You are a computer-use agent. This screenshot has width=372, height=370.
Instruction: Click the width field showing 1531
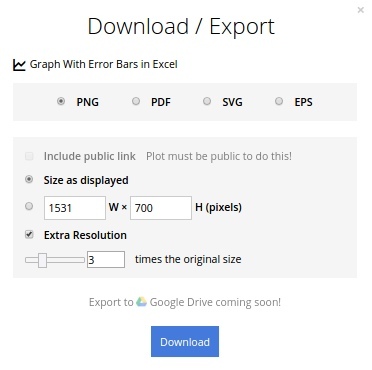pos(75,208)
